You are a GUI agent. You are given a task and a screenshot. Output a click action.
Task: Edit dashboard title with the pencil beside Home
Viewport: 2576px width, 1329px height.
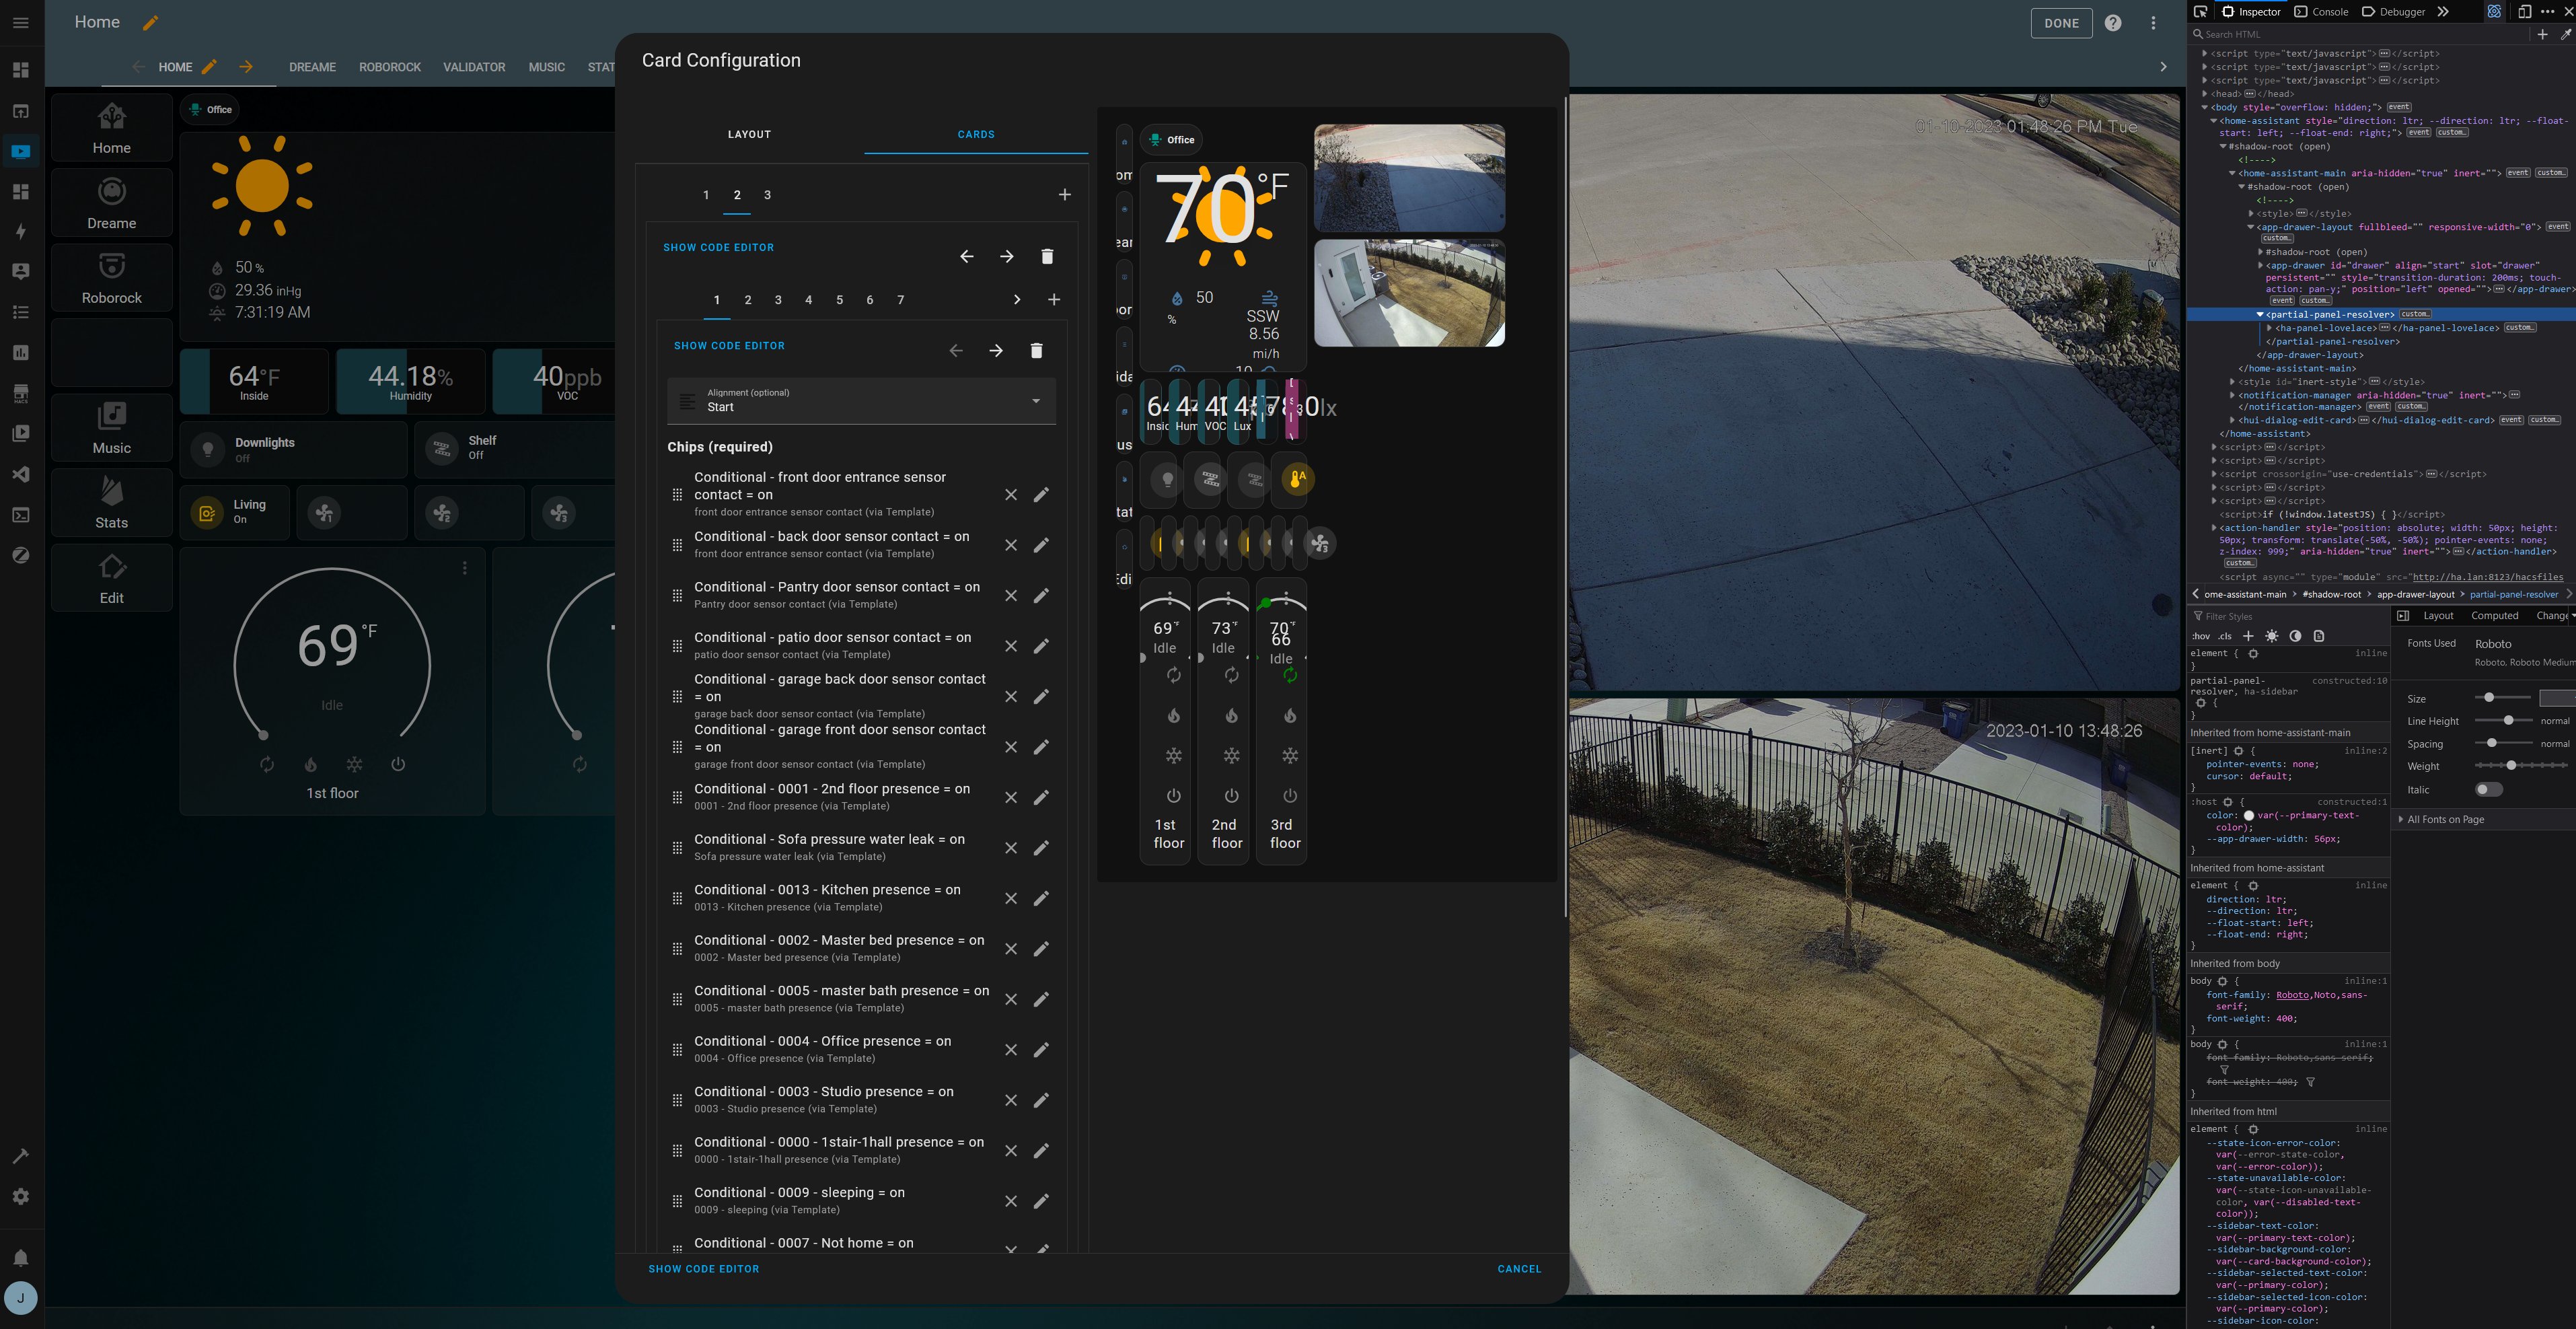[150, 22]
